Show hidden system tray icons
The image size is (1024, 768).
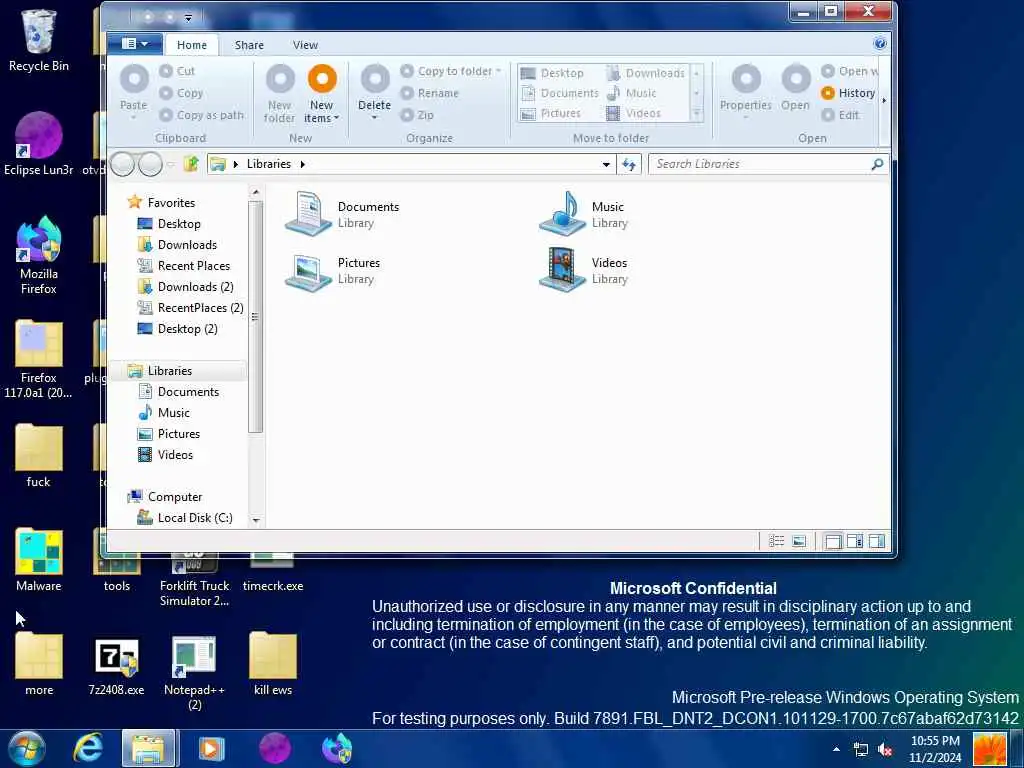click(x=836, y=748)
